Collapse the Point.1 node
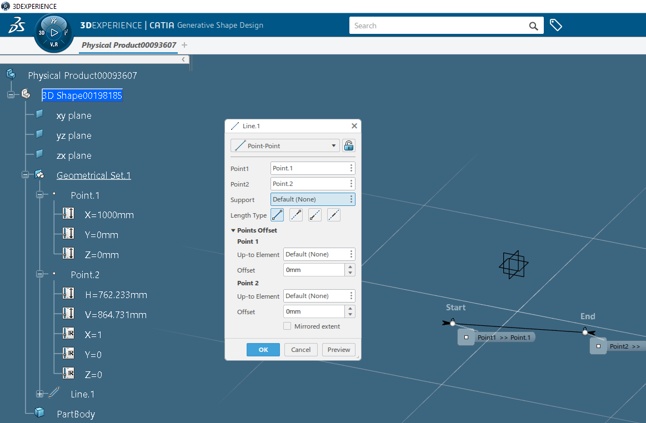Viewport: 646px width, 423px height. [x=40, y=194]
